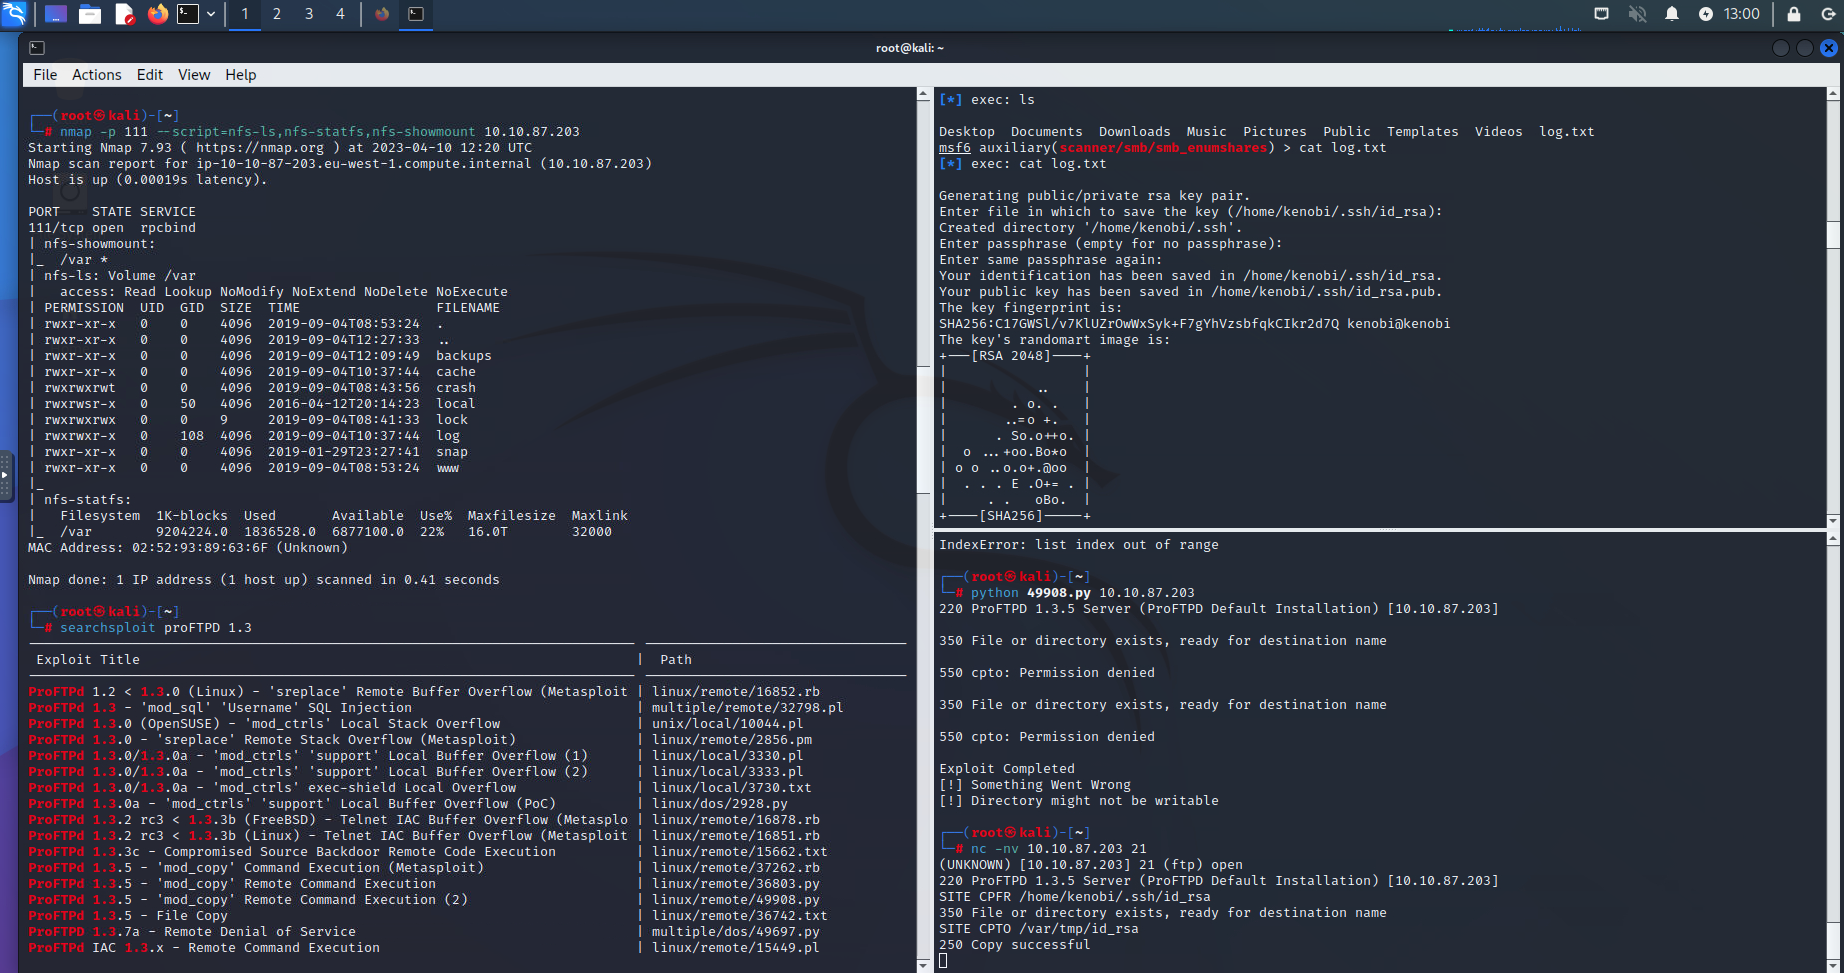
Task: Click the path 'linux/remote/36742.txt'
Action: tap(740, 916)
